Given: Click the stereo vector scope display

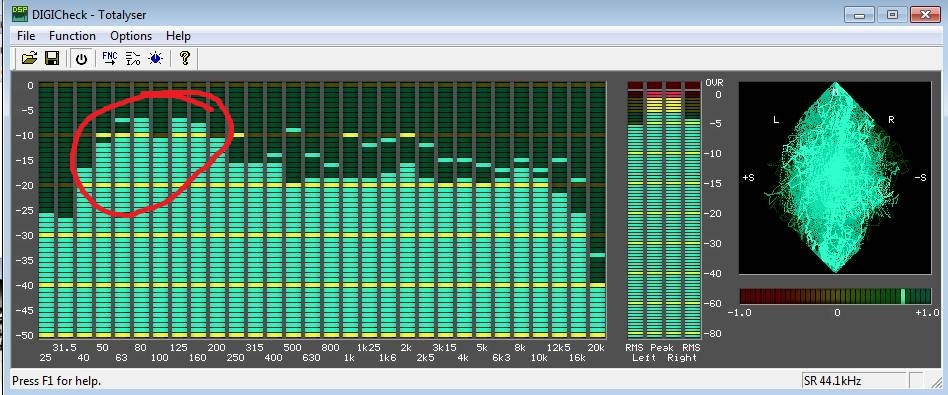Looking at the screenshot, I should (x=835, y=177).
